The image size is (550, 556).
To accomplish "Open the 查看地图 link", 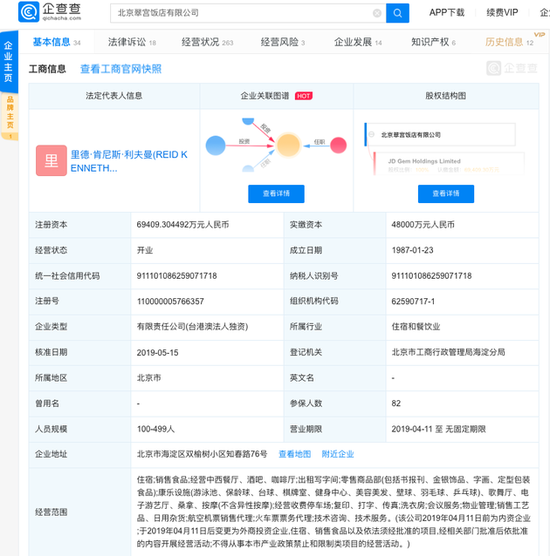I will click(295, 454).
